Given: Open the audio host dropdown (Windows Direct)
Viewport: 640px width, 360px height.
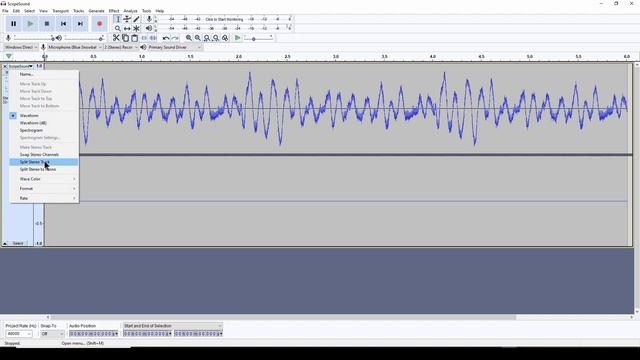Looking at the screenshot, I should [x=20, y=47].
